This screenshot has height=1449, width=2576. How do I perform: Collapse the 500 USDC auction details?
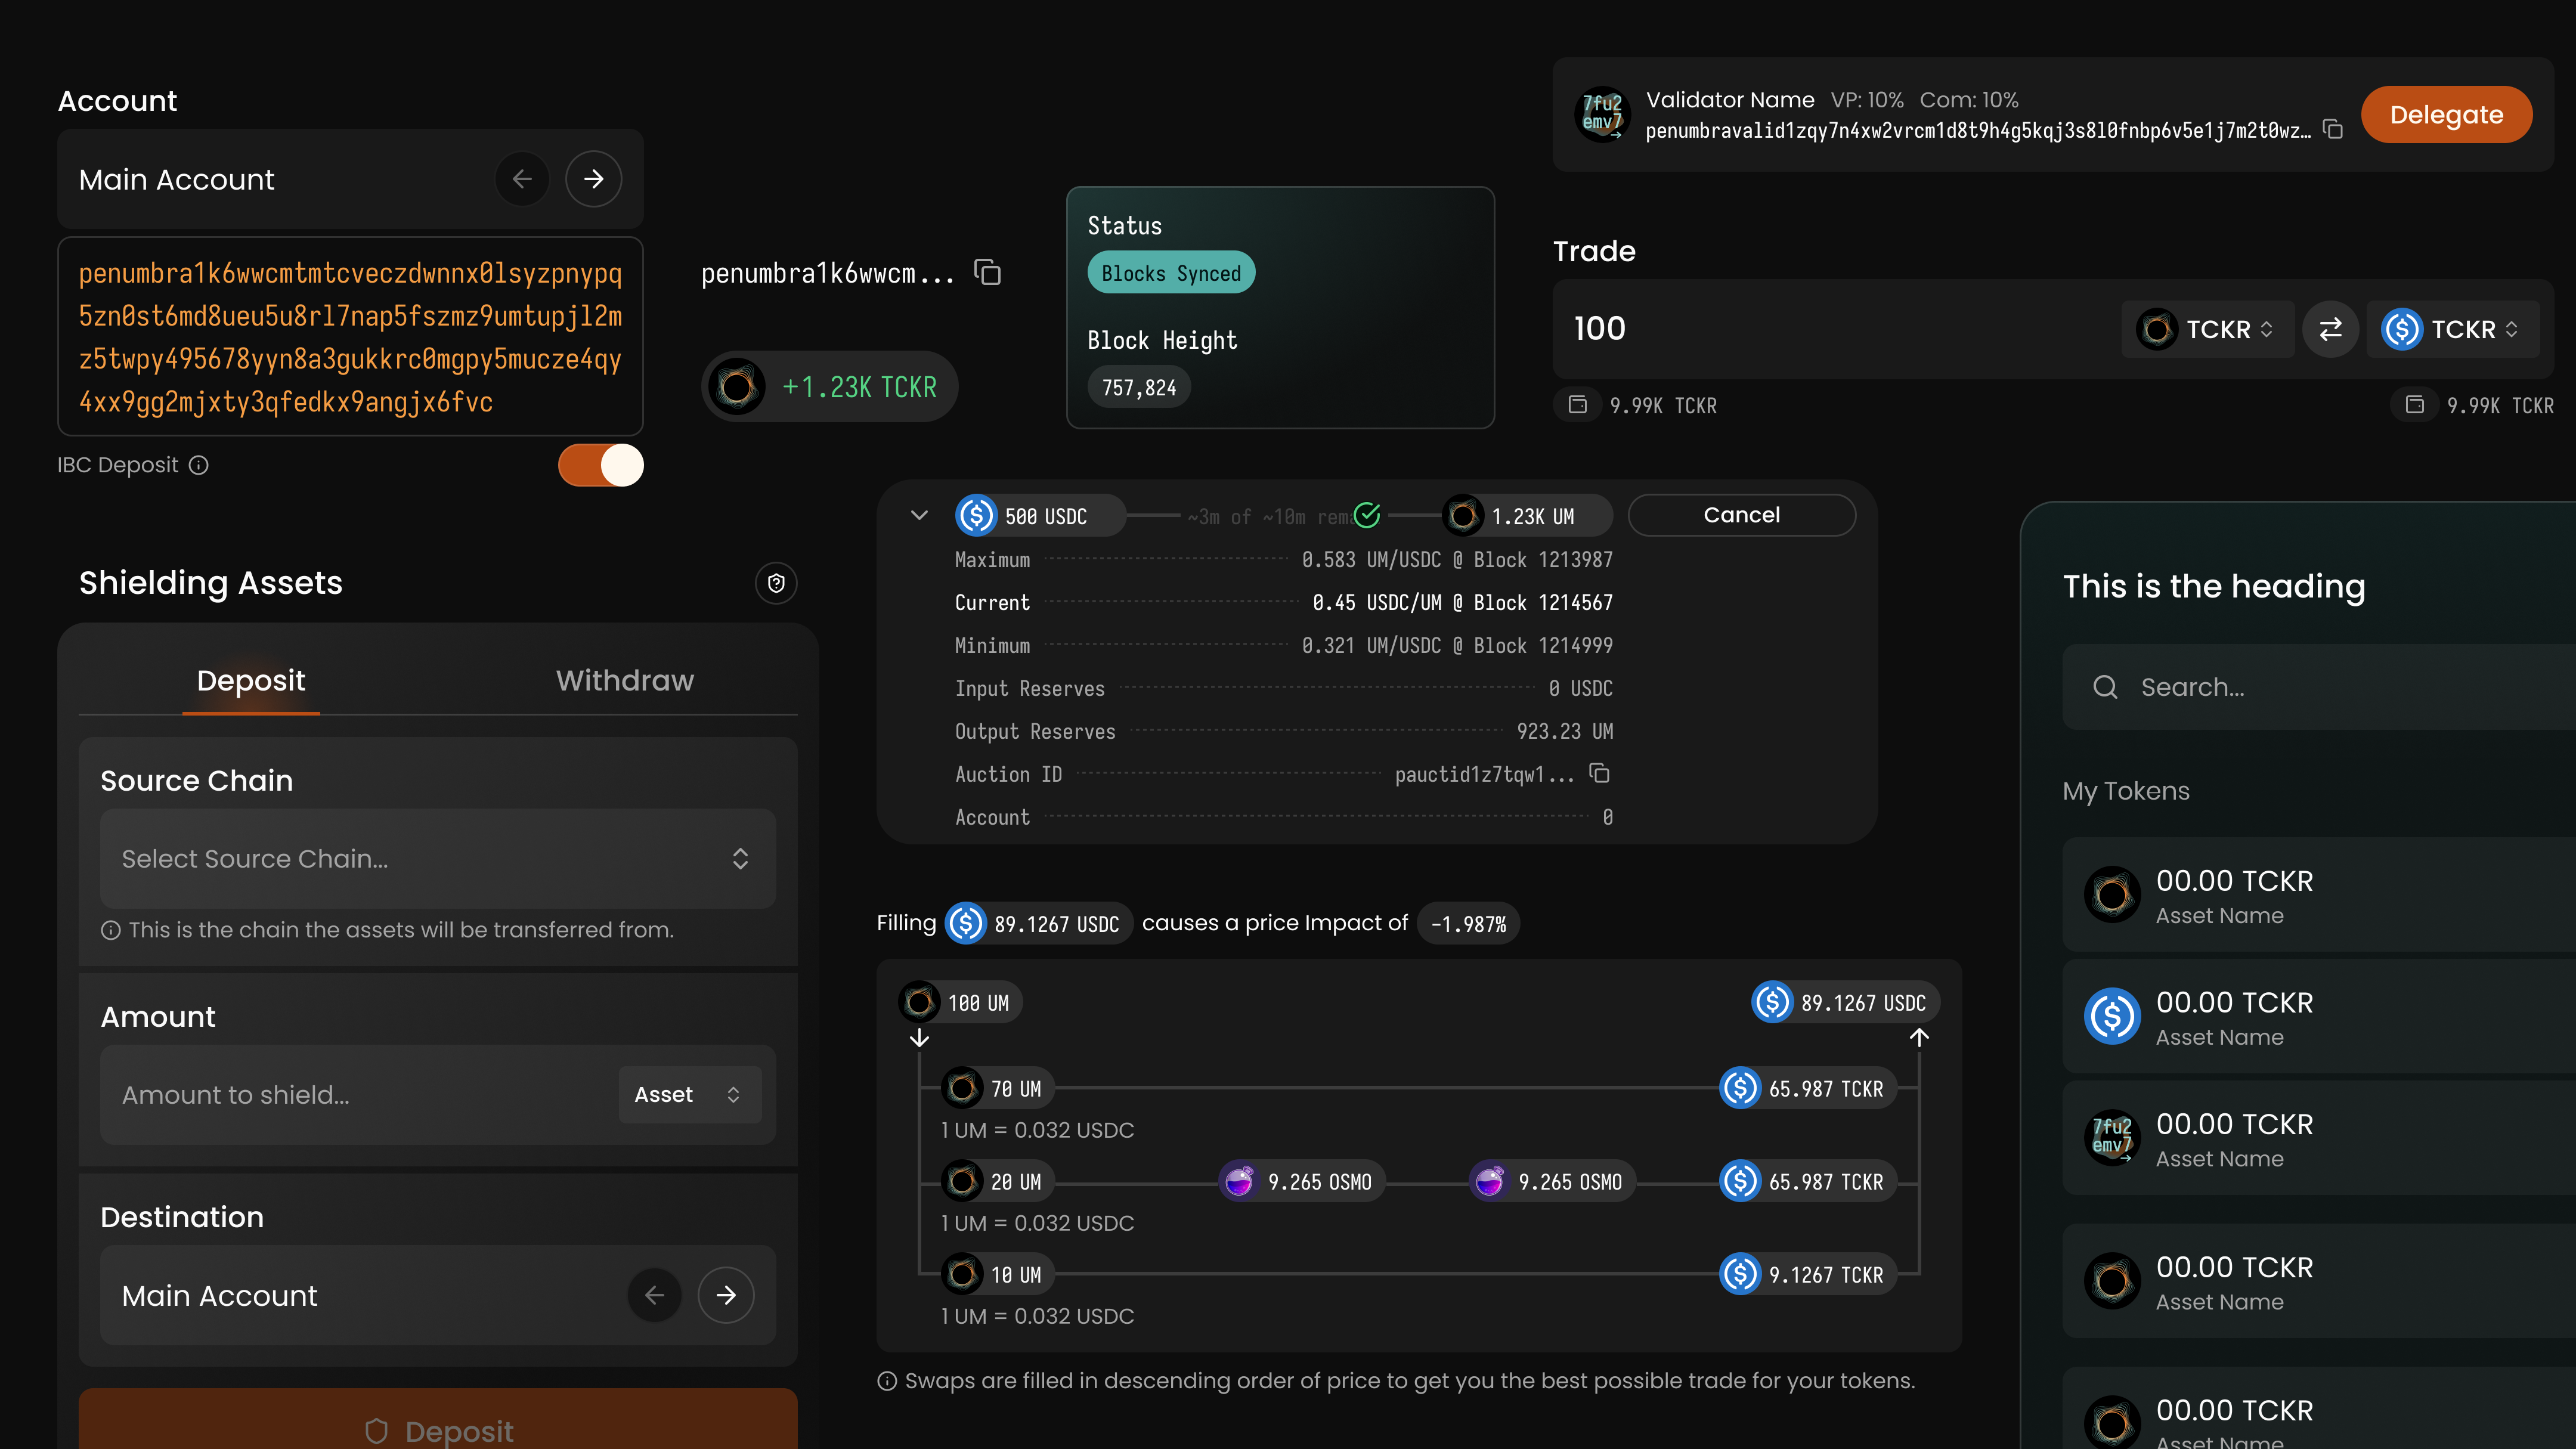[919, 515]
